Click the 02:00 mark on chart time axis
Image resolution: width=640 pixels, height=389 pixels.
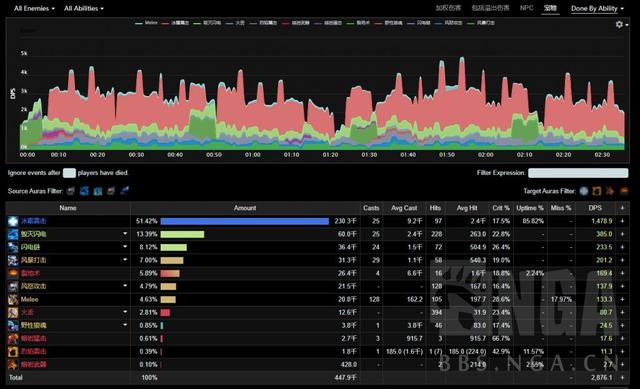(x=486, y=155)
